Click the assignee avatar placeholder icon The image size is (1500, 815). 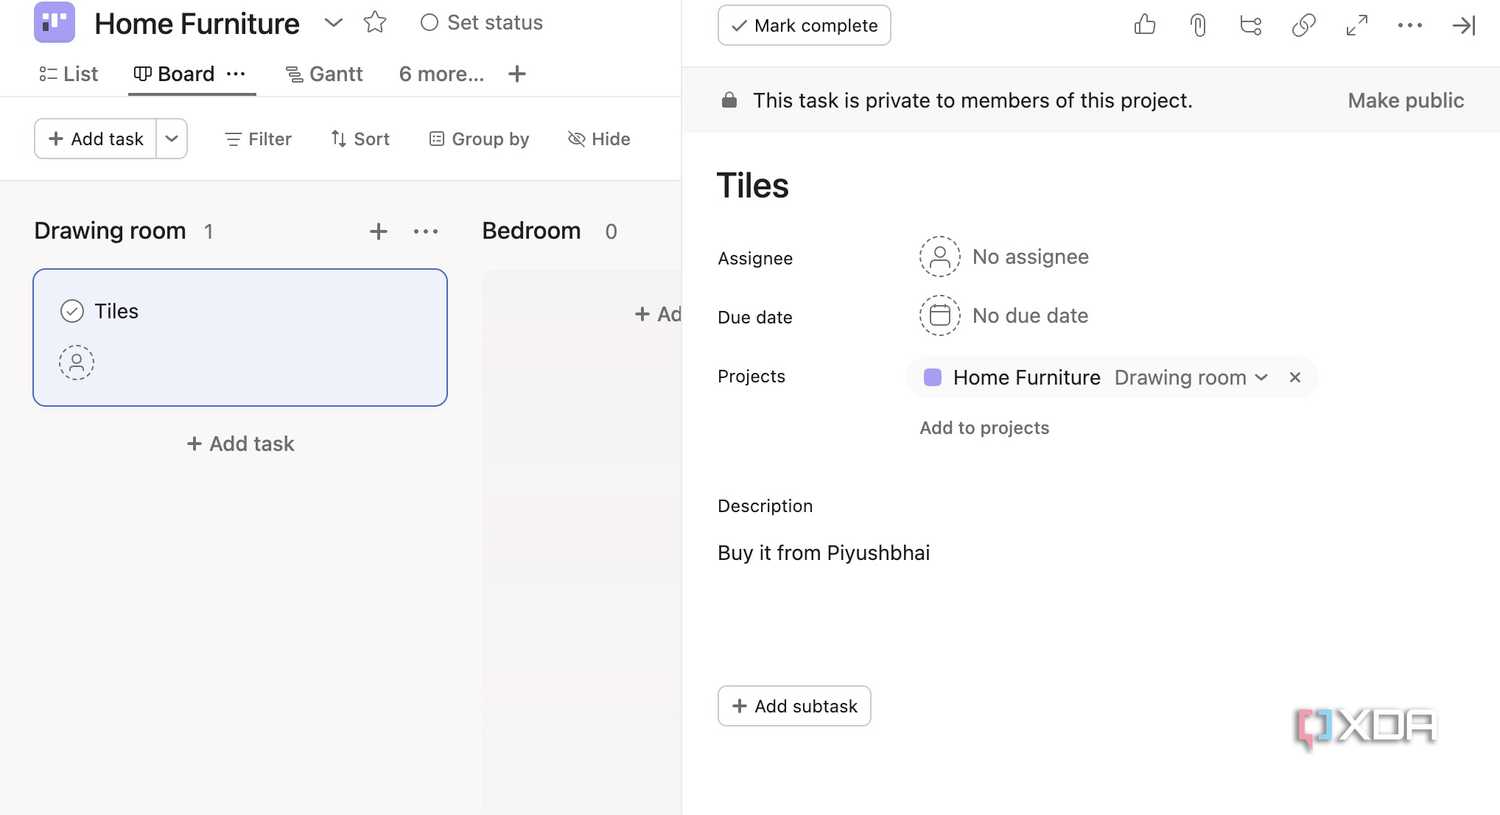point(940,257)
